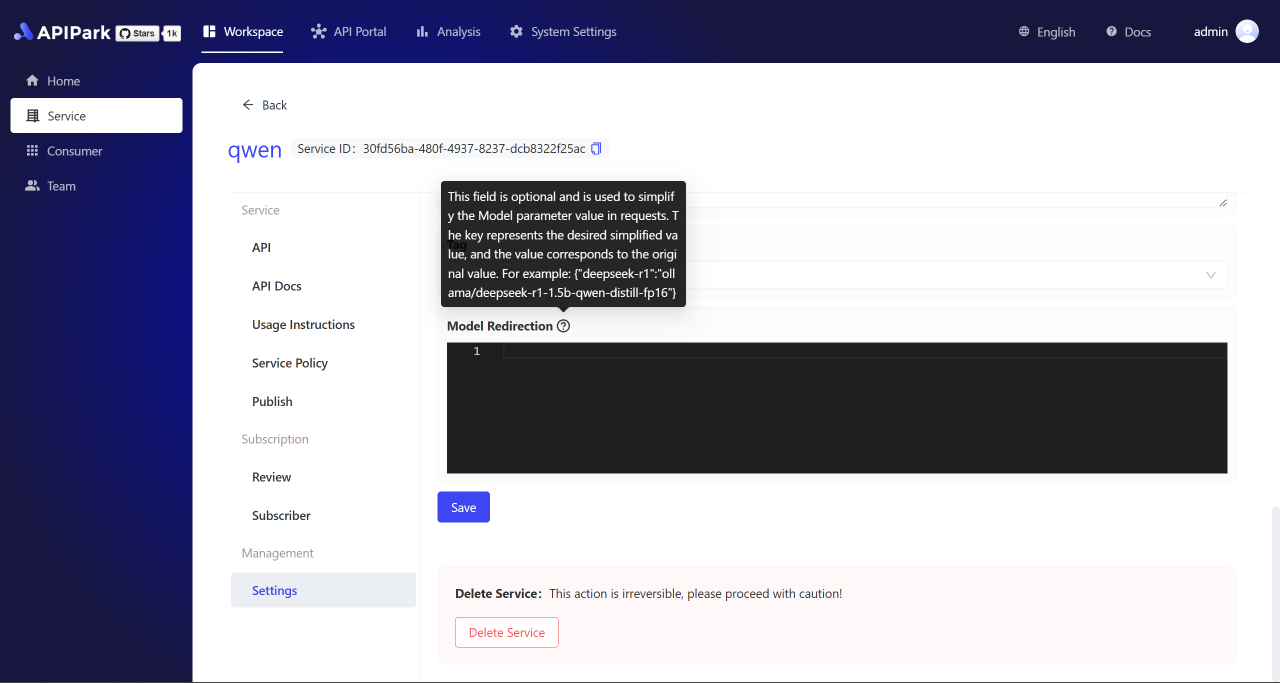Open the Docs link

click(1129, 32)
